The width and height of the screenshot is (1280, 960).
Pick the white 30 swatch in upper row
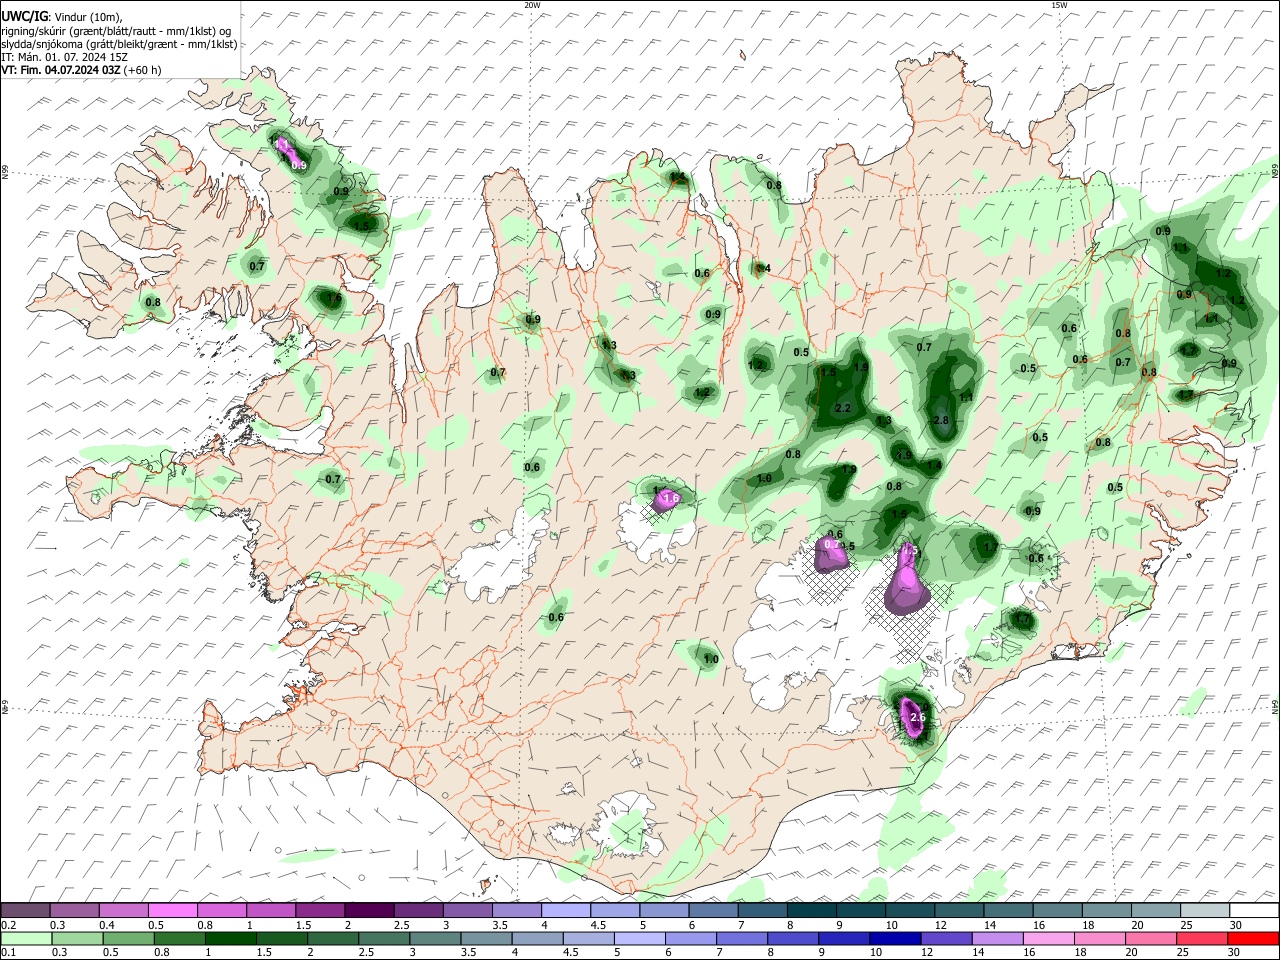(x=1254, y=910)
